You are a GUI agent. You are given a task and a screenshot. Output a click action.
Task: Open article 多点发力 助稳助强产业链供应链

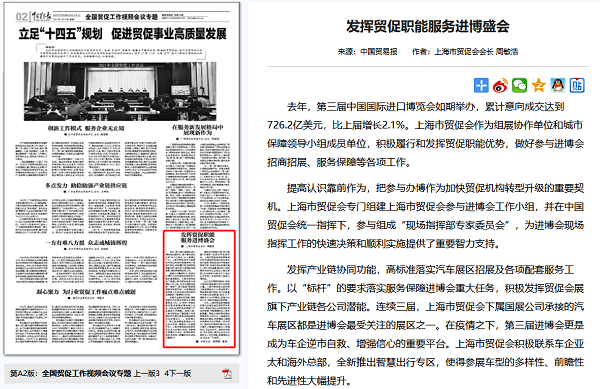(86, 186)
